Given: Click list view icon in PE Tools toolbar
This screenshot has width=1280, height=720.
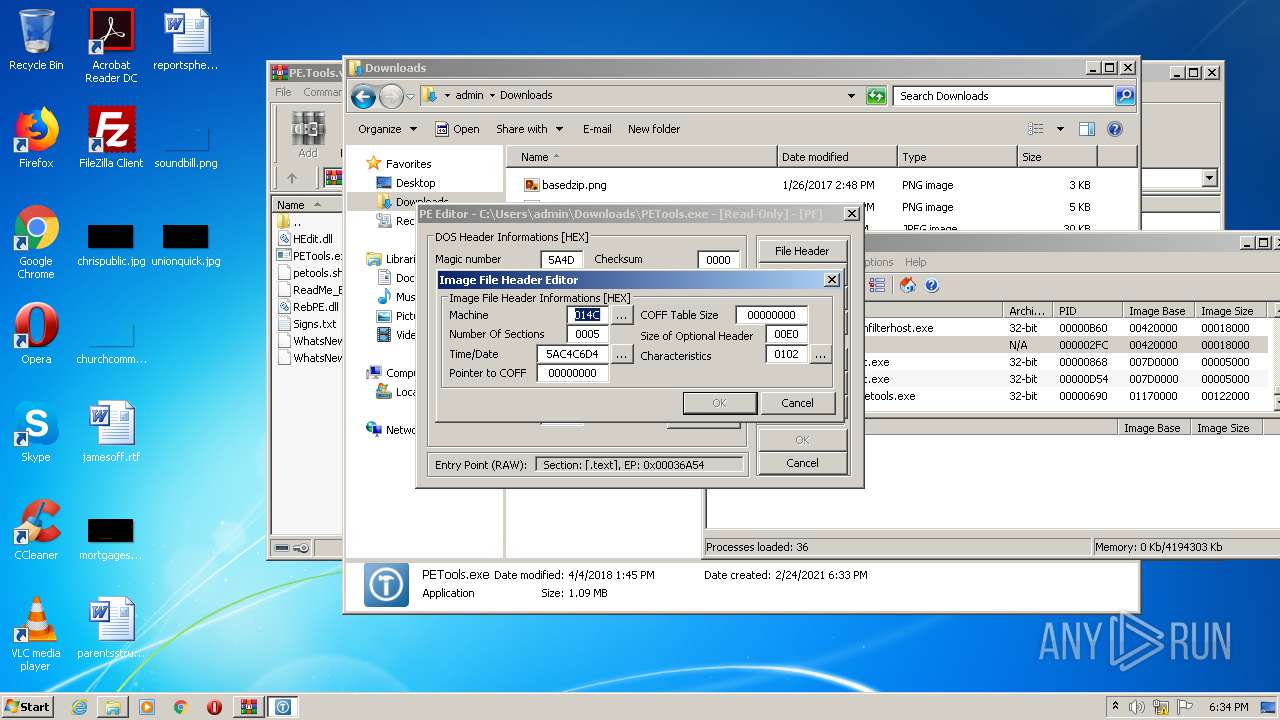Looking at the screenshot, I should (x=878, y=286).
